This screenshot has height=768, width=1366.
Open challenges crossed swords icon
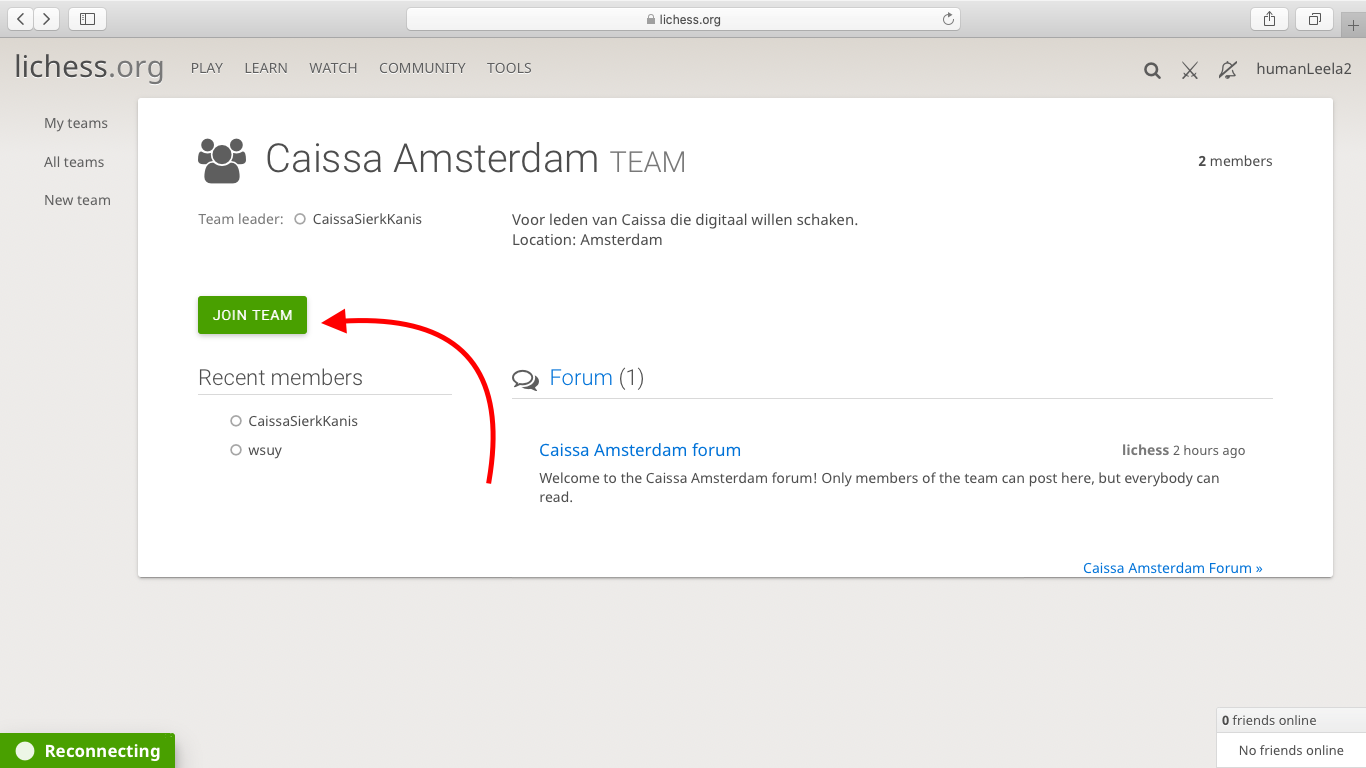coord(1190,70)
